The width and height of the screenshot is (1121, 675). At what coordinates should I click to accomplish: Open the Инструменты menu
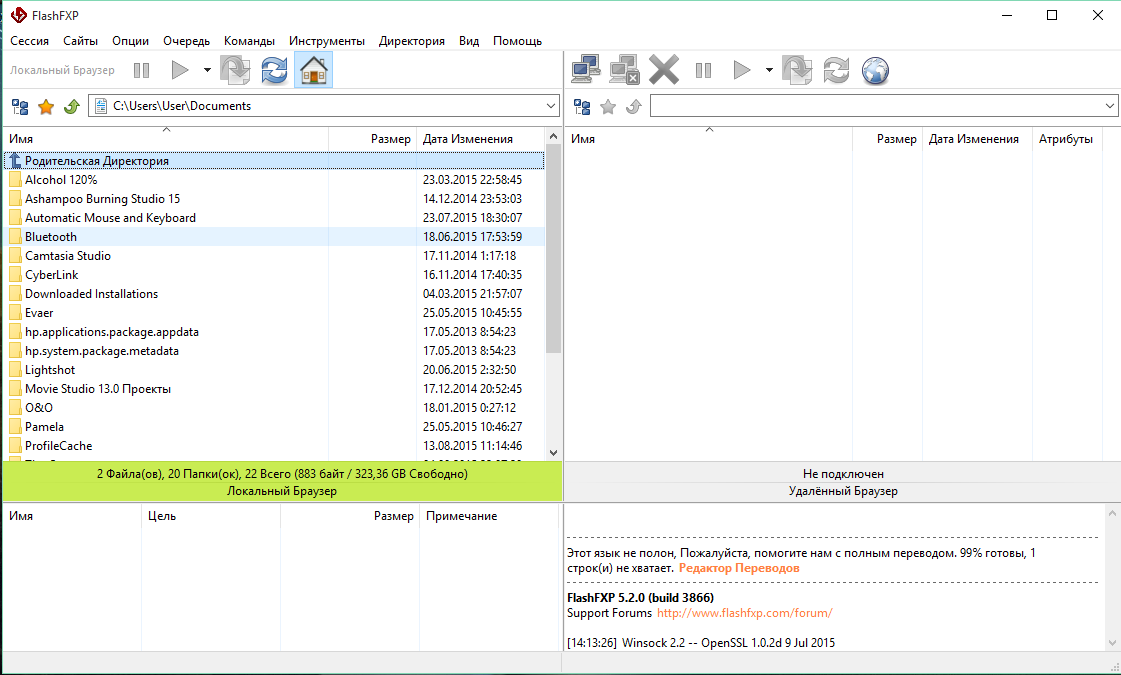(x=327, y=41)
